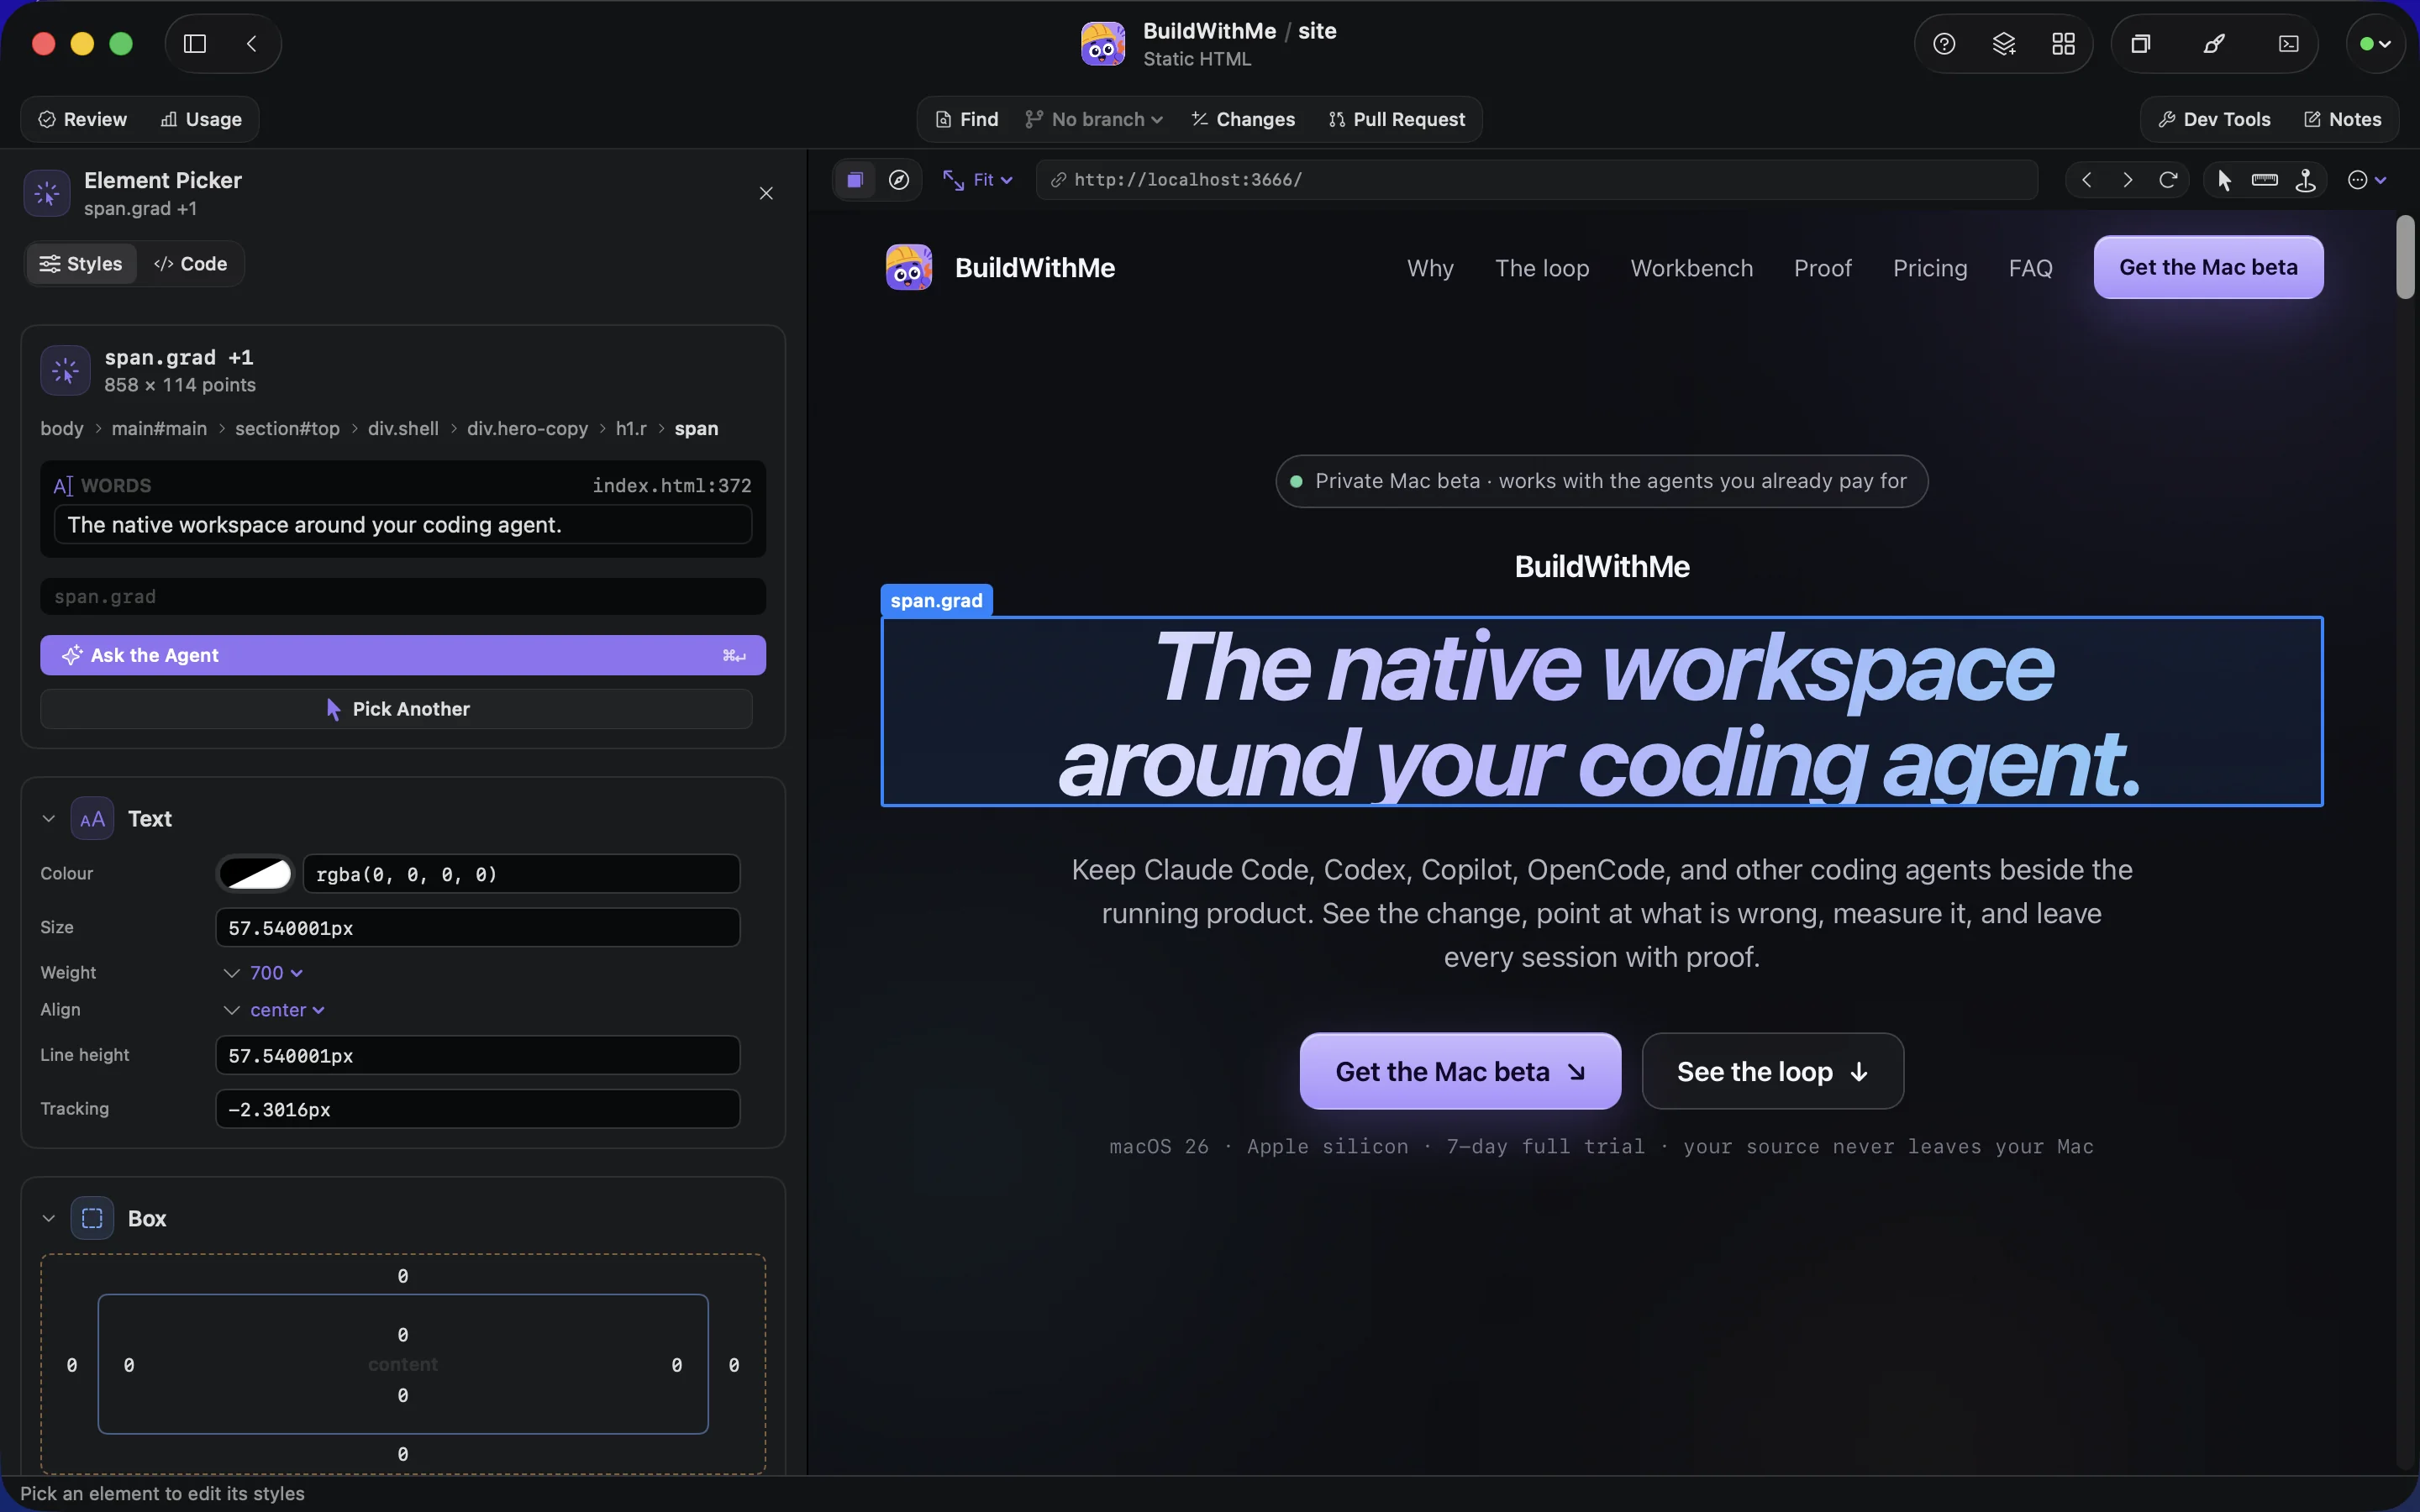Go back in the preview browser

point(2087,180)
